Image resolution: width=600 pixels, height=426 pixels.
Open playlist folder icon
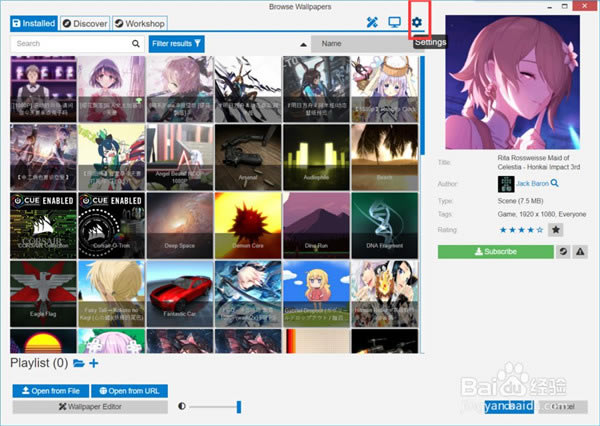click(78, 363)
